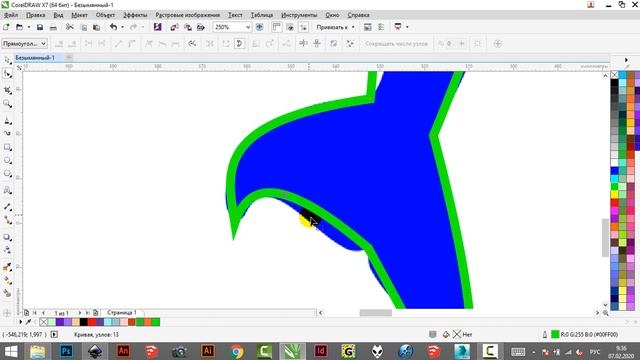Open Google Chrome from the taskbar
640x360 pixels.
(x=236, y=351)
